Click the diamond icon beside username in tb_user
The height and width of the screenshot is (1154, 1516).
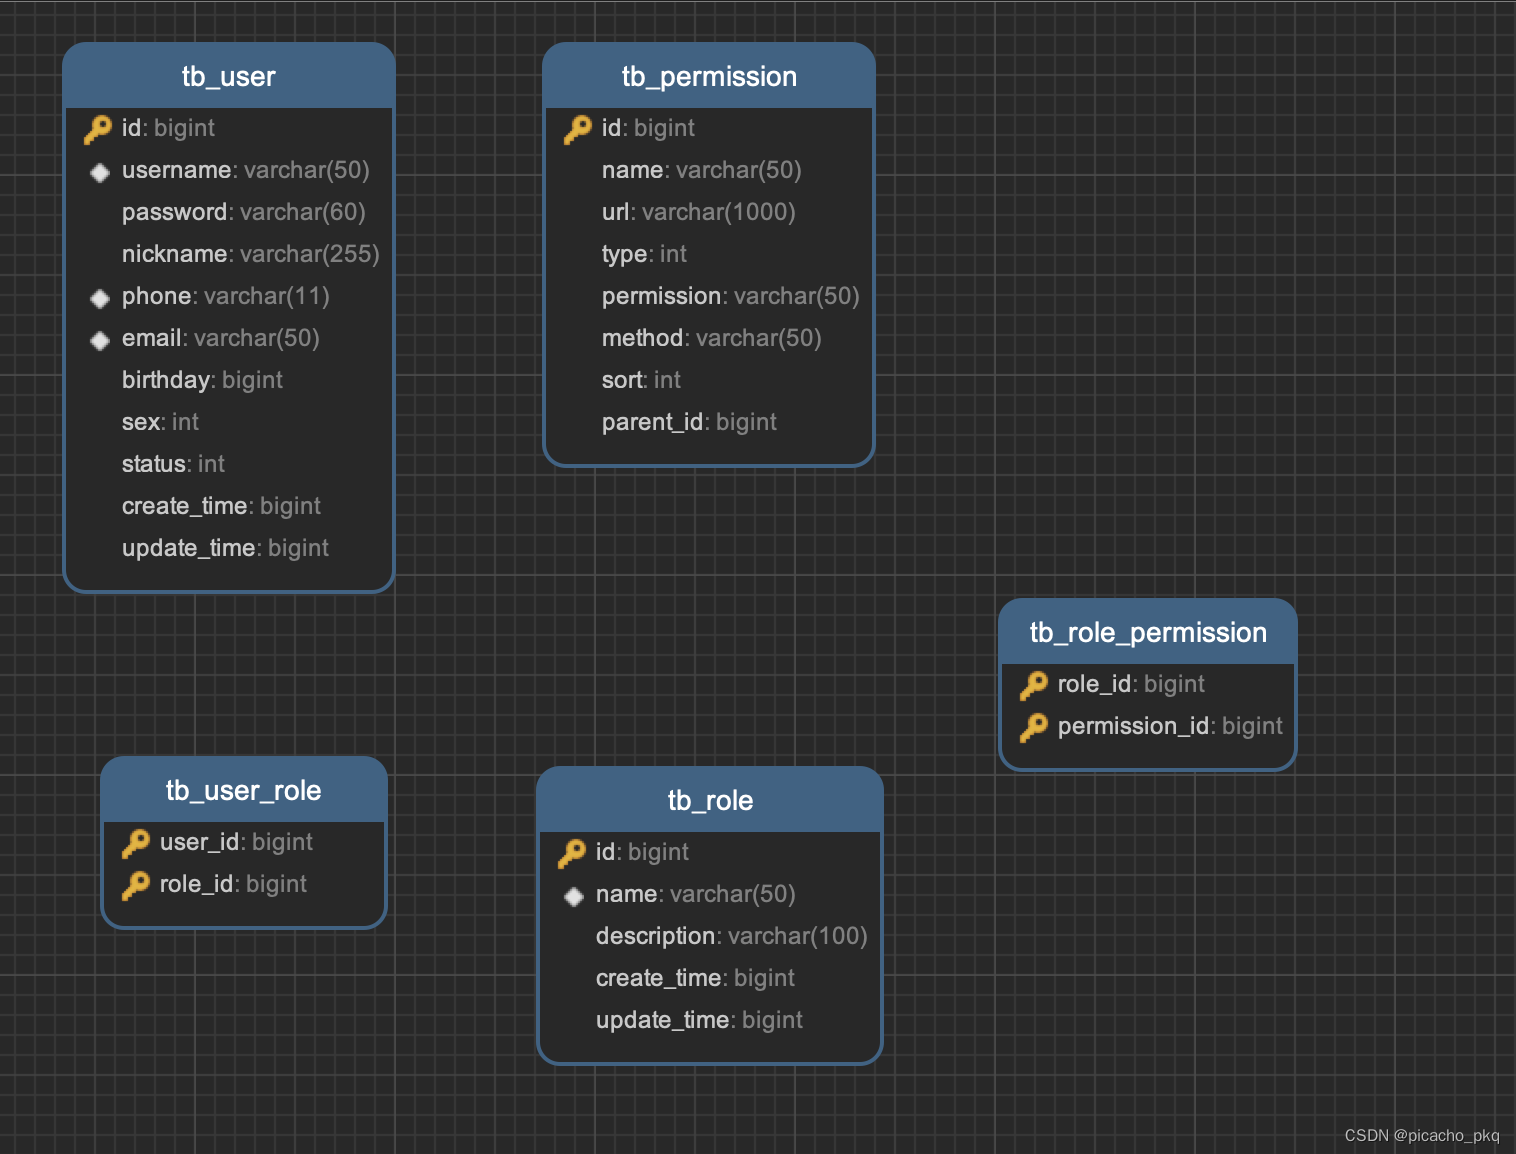(x=100, y=172)
